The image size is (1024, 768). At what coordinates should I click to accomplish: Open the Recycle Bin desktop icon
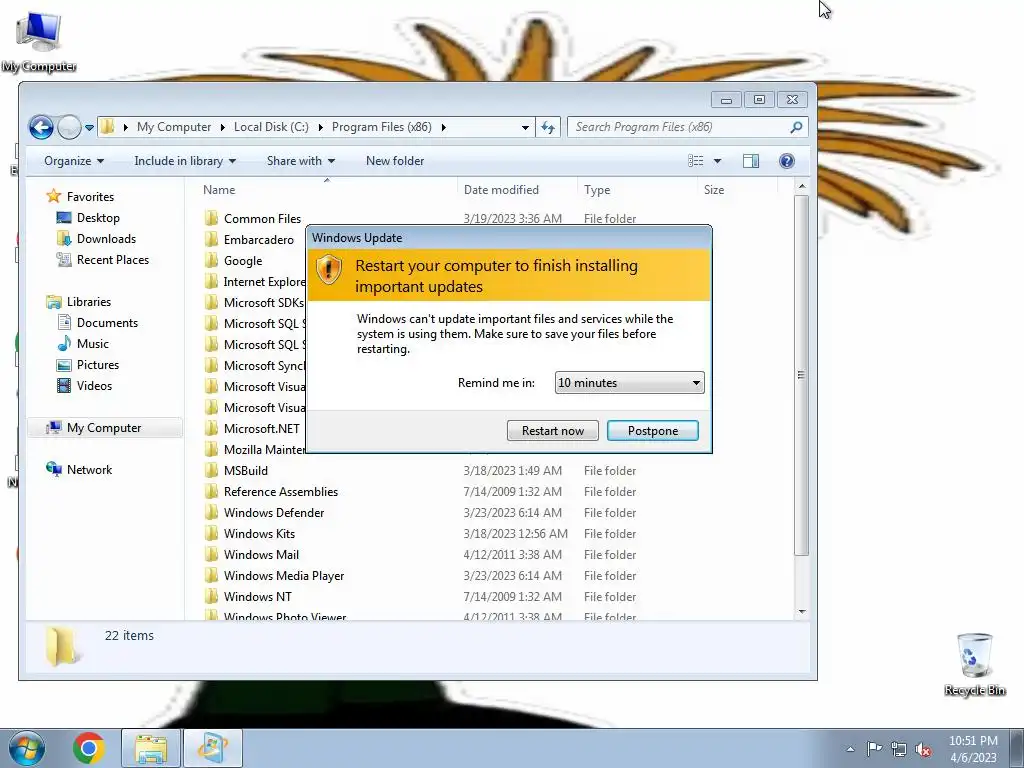[974, 664]
